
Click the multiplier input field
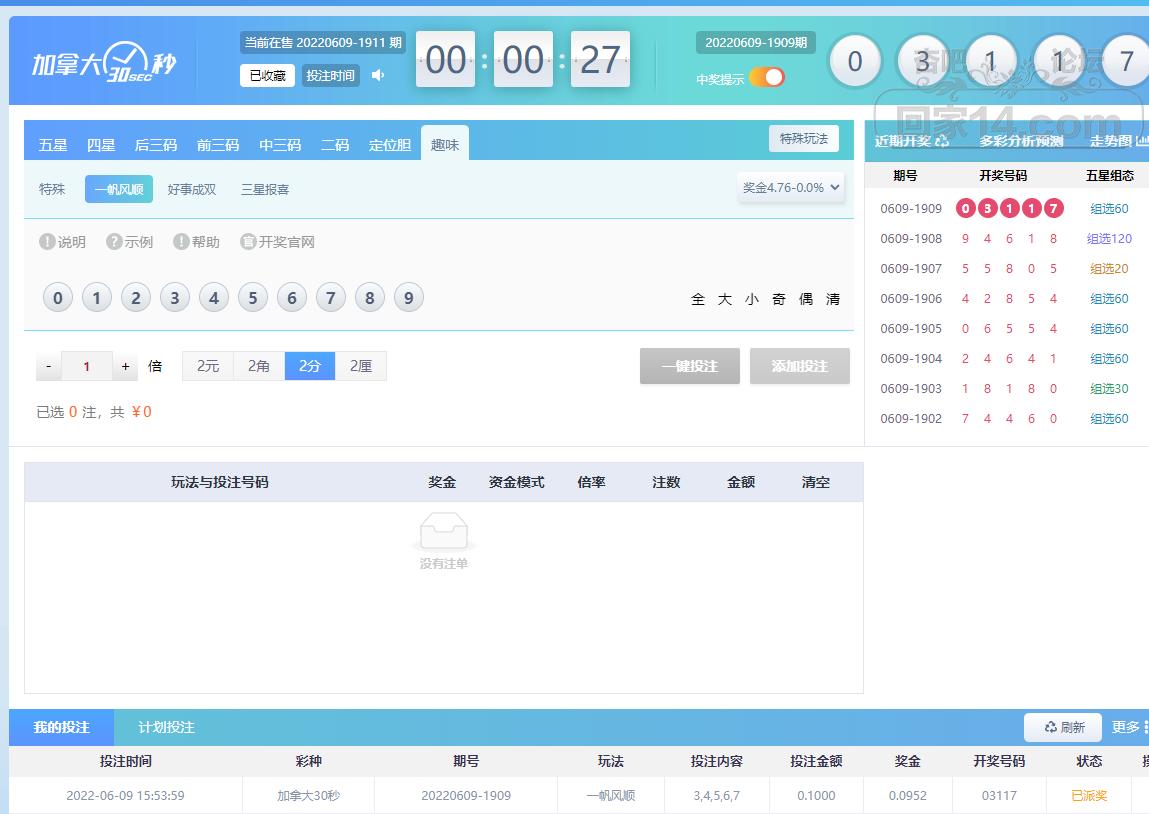point(86,367)
